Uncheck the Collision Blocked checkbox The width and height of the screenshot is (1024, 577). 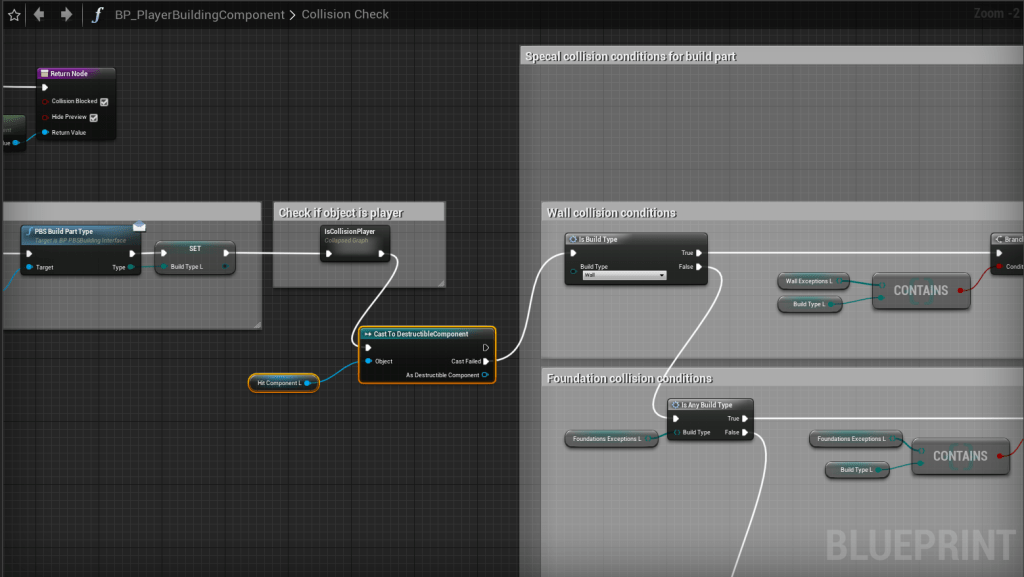click(104, 102)
